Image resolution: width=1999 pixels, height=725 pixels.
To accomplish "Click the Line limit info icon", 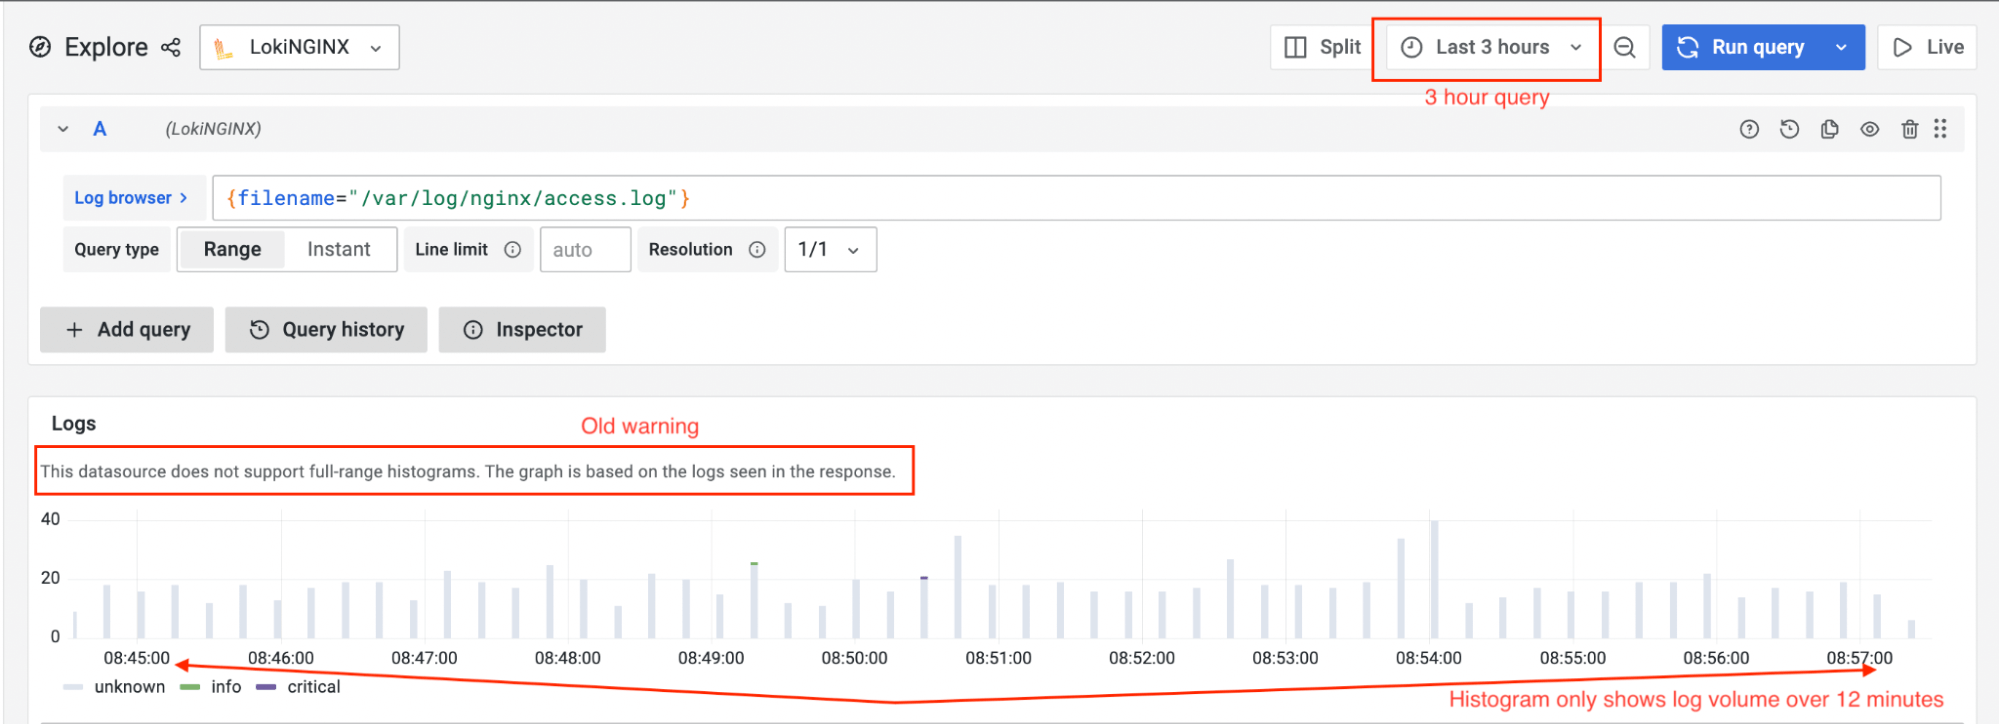I will (512, 250).
